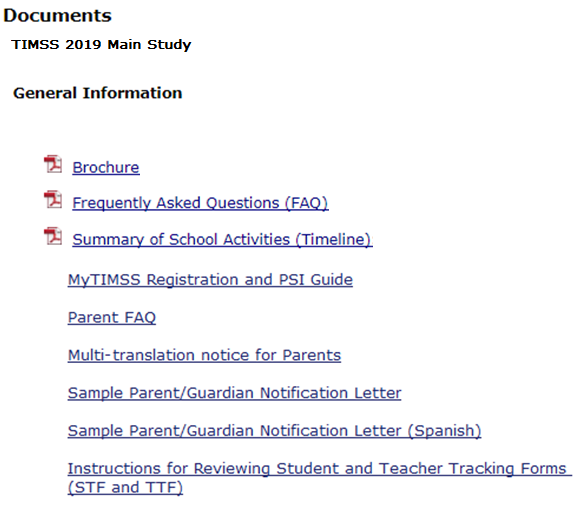Screen dimensions: 586x505
Task: Open Instructions for Reviewing Student and Teacher Tracking Forms
Action: (x=320, y=478)
